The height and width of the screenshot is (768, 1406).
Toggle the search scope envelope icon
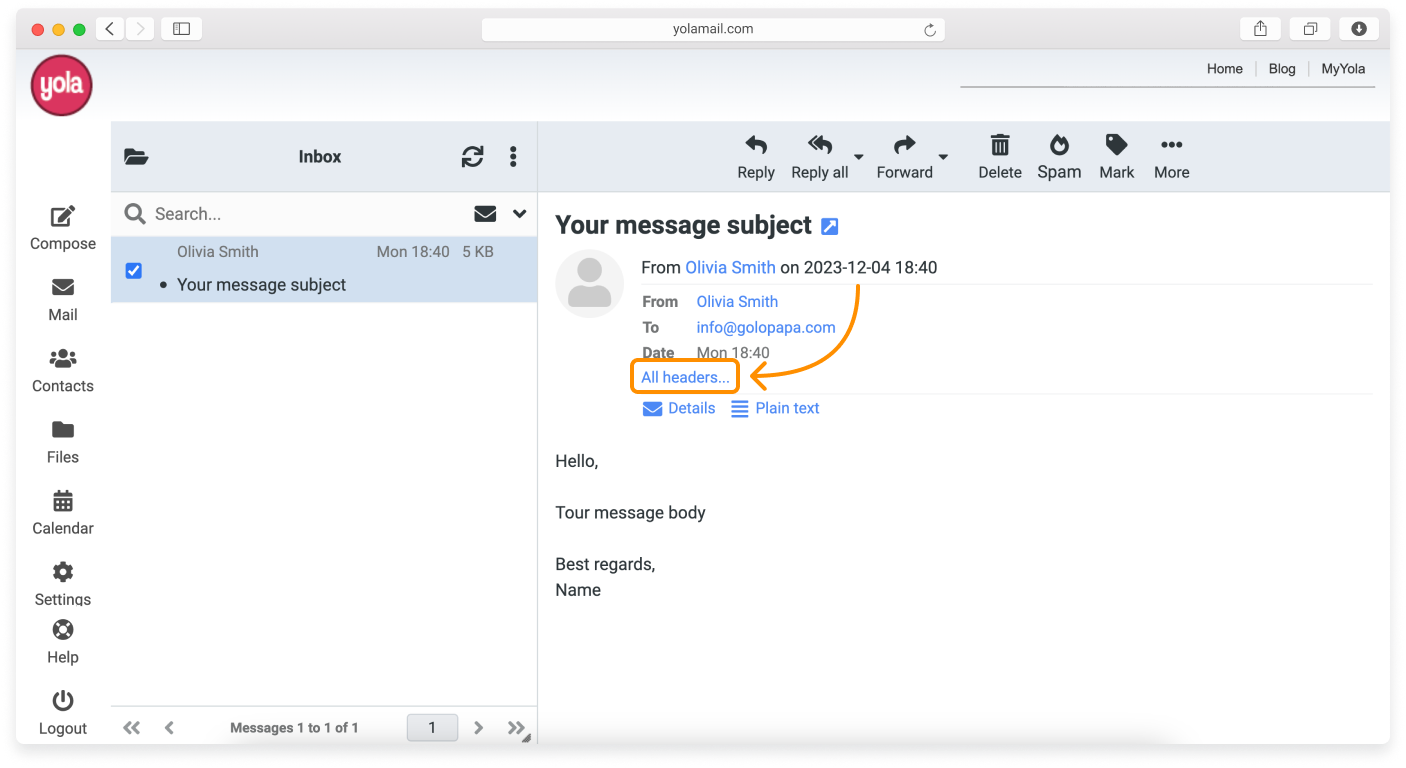pyautogui.click(x=485, y=213)
